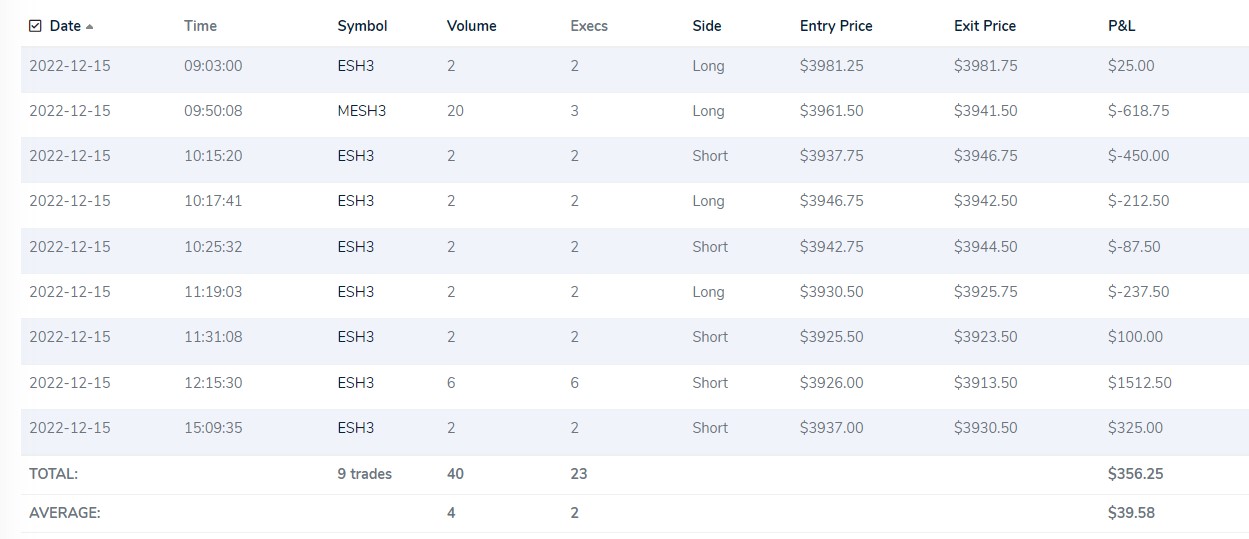Click the Execs column header
The width and height of the screenshot is (1249, 539).
[589, 26]
